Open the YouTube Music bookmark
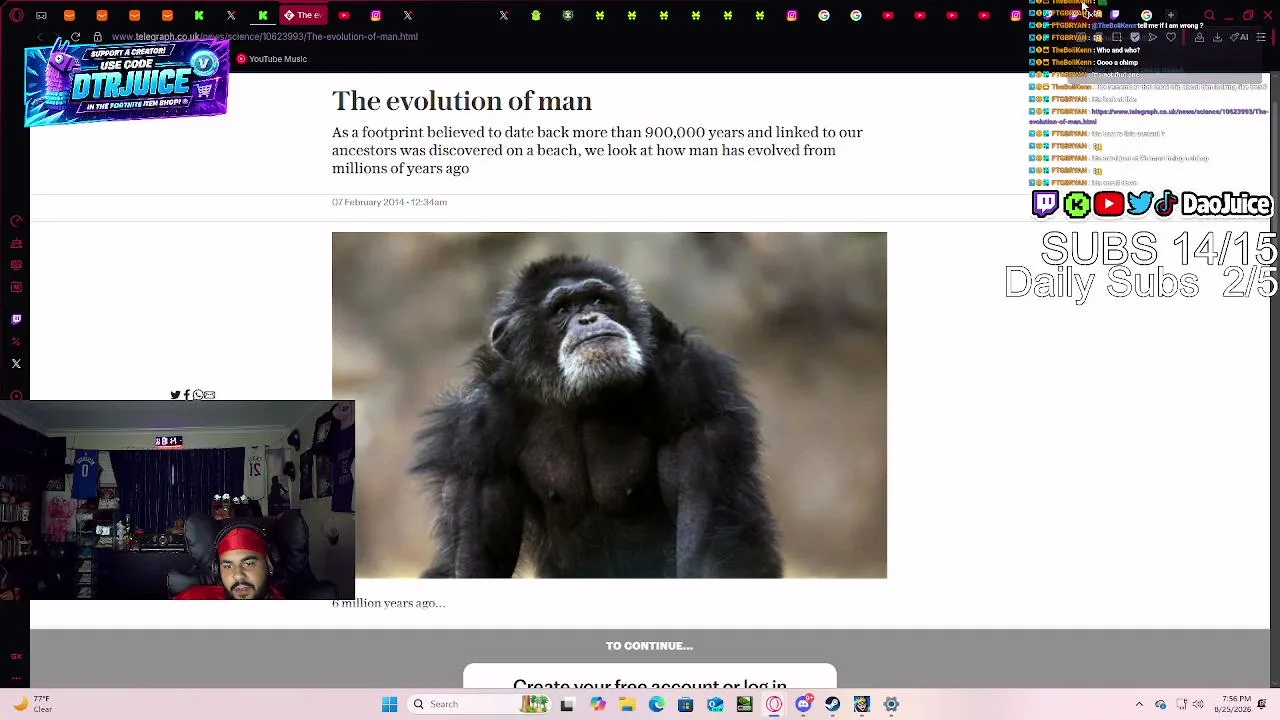 click(272, 59)
